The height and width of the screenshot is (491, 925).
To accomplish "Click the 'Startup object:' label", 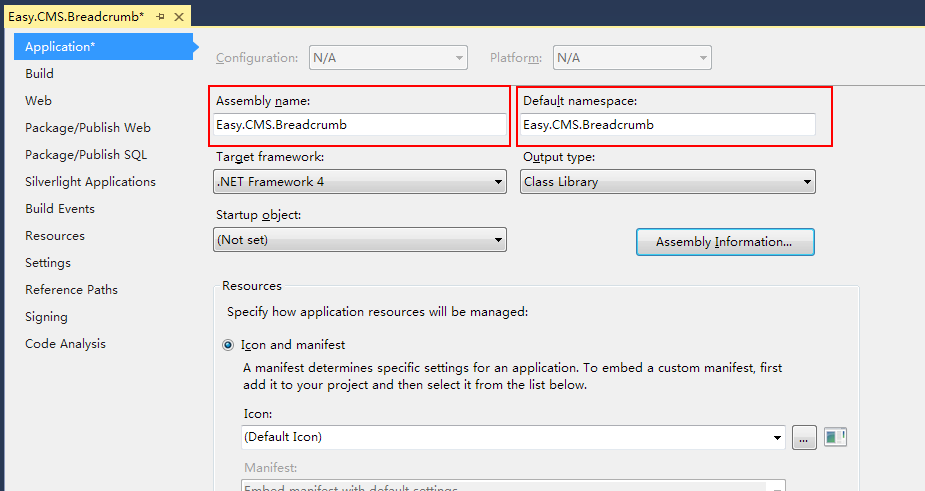I will 258,215.
